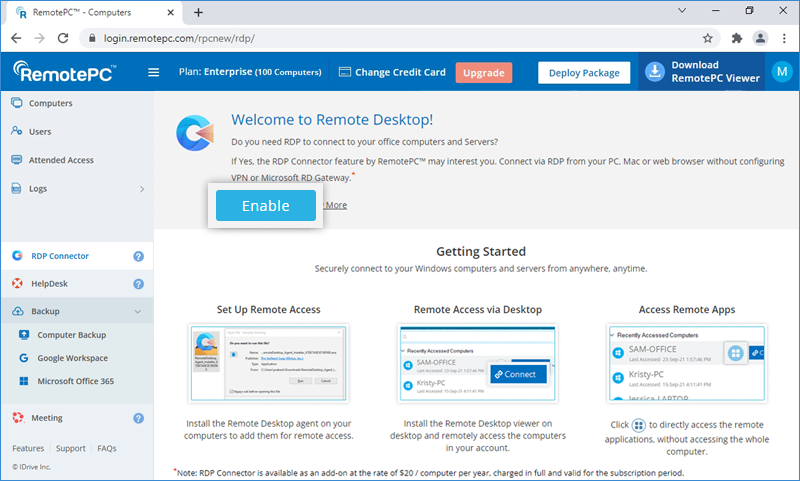Select Computers in the sidebar

click(x=50, y=103)
